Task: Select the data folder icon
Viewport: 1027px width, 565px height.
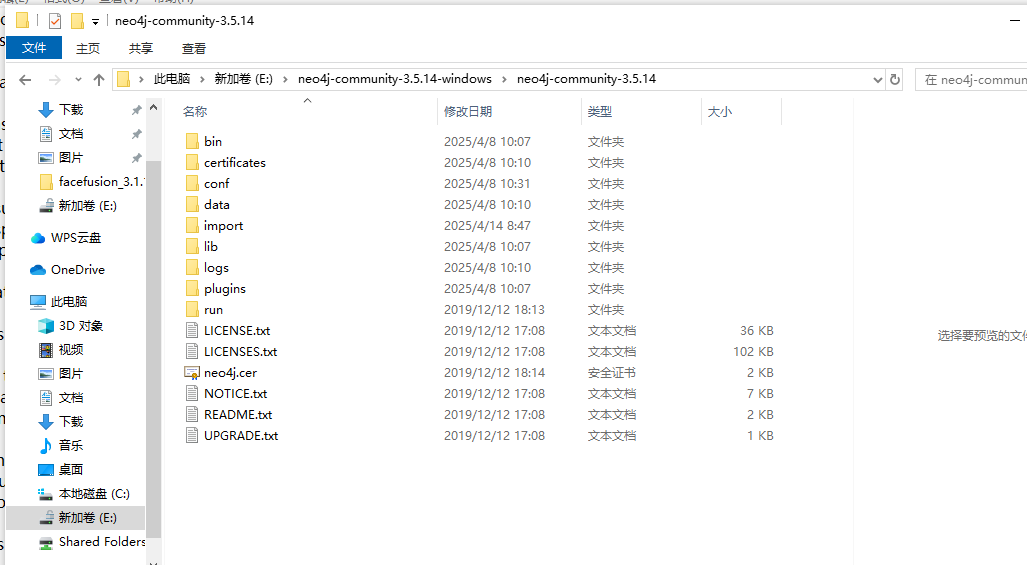Action: (x=192, y=204)
